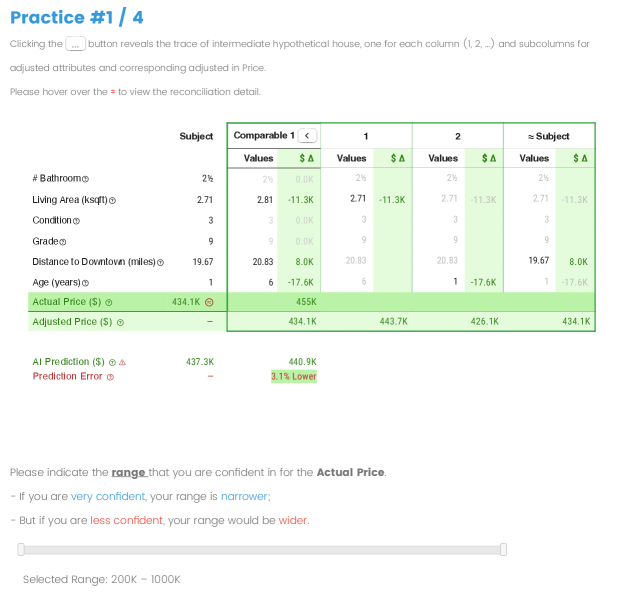The width and height of the screenshot is (618, 601).
Task: Click Distance to Downtown help icon
Action: point(160,262)
